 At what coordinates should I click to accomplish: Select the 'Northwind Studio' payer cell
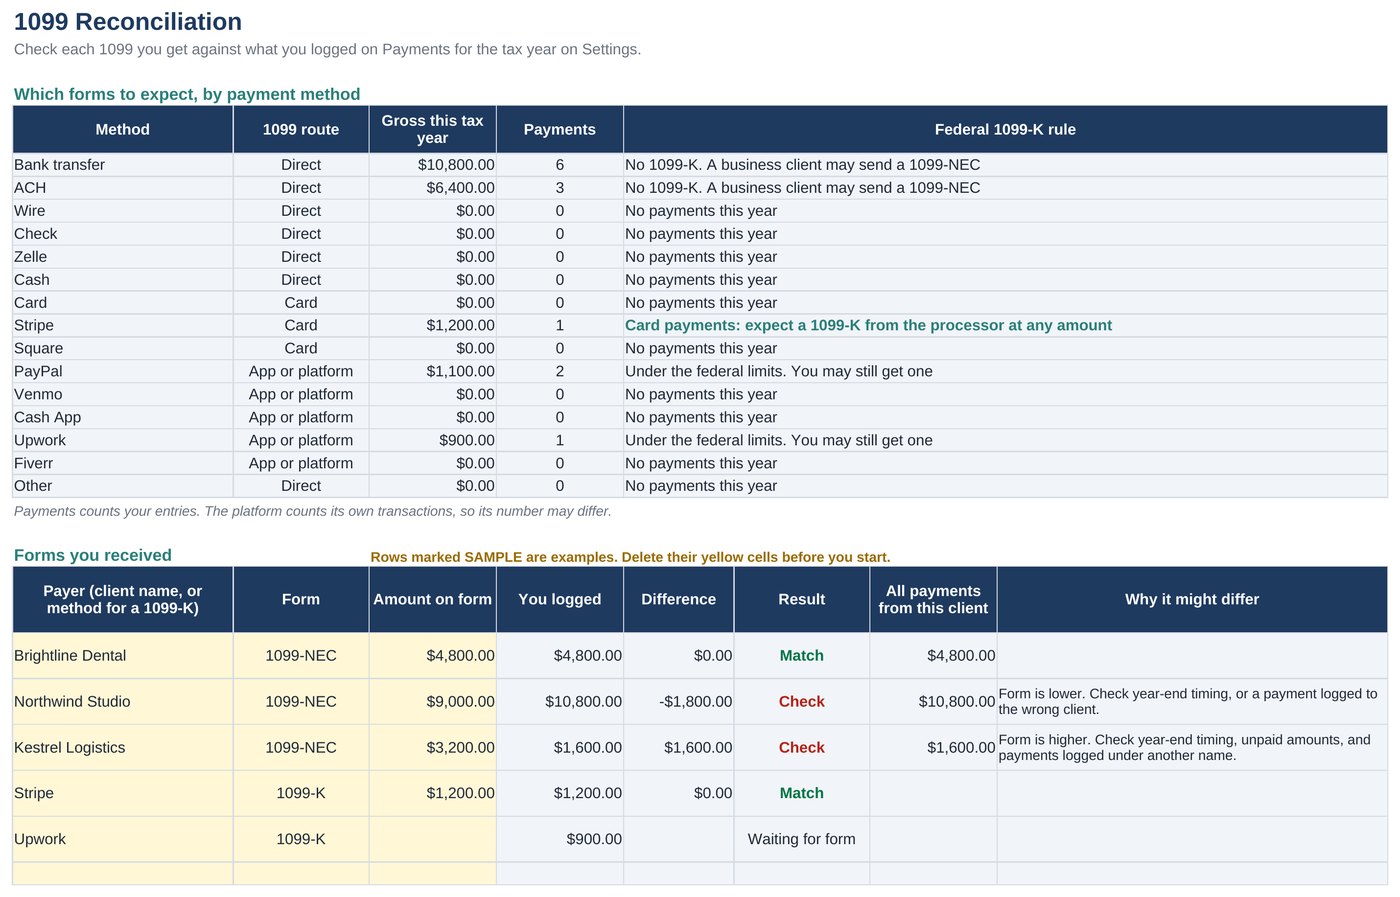pyautogui.click(x=123, y=702)
